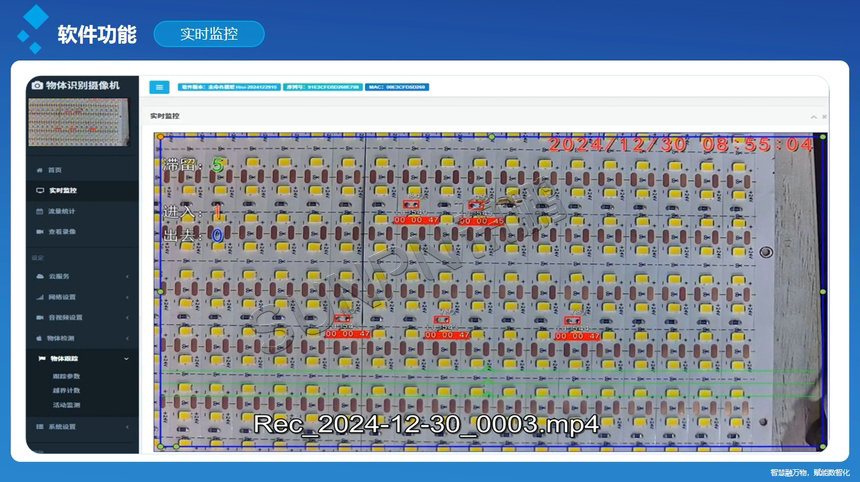Click the top-left orange handle of detection region
860x482 pixels.
(160, 136)
